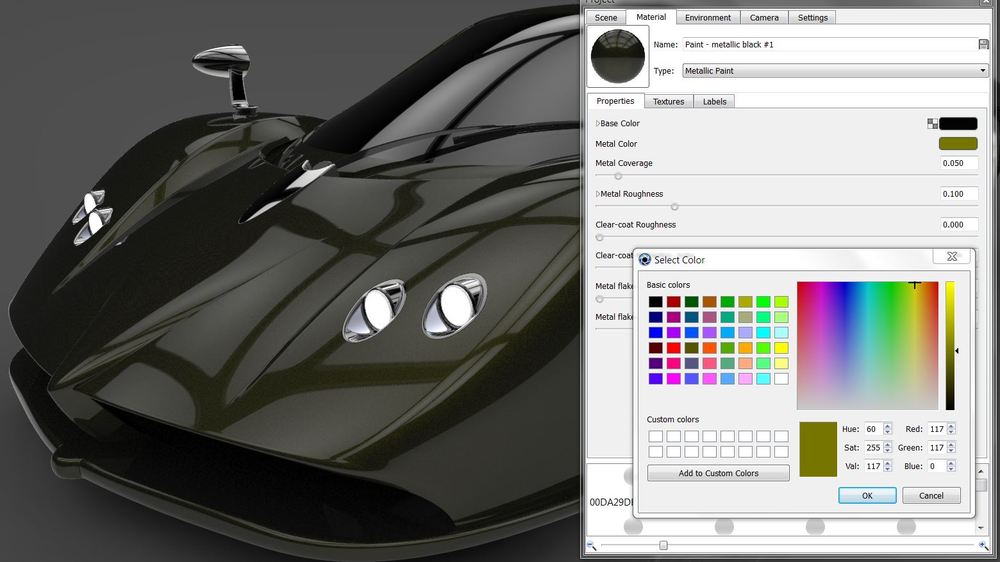Click the Metal Coverage slider handle
The height and width of the screenshot is (562, 1000).
click(x=618, y=176)
